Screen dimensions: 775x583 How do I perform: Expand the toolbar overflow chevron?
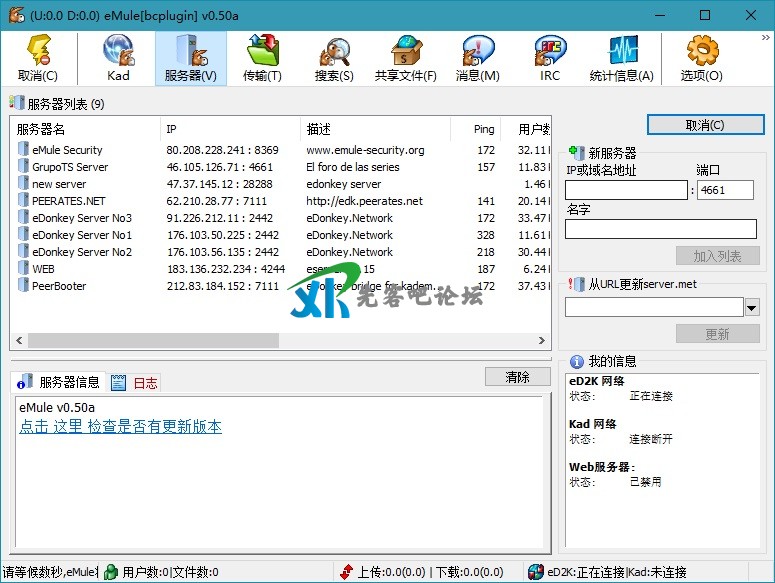pyautogui.click(x=765, y=37)
